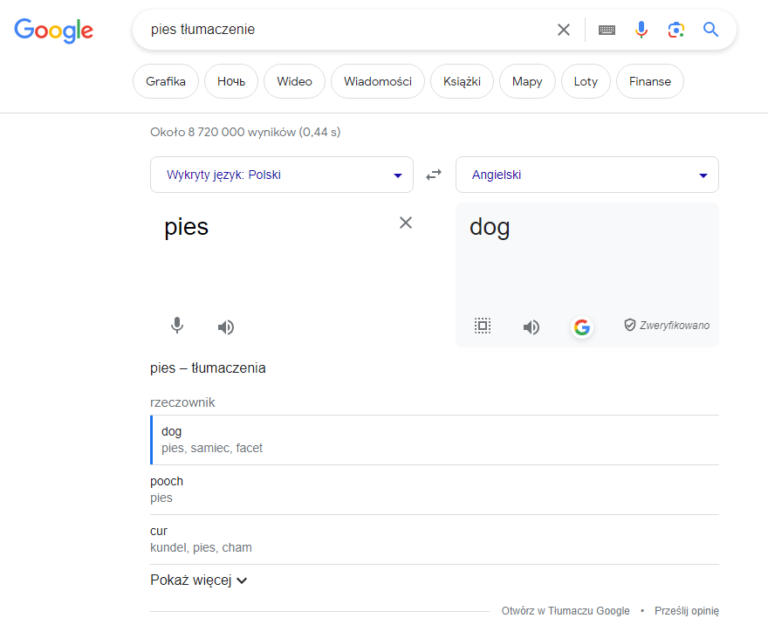Expand Pokaż więcej translations
Screen dimensions: 768x632
coord(198,580)
